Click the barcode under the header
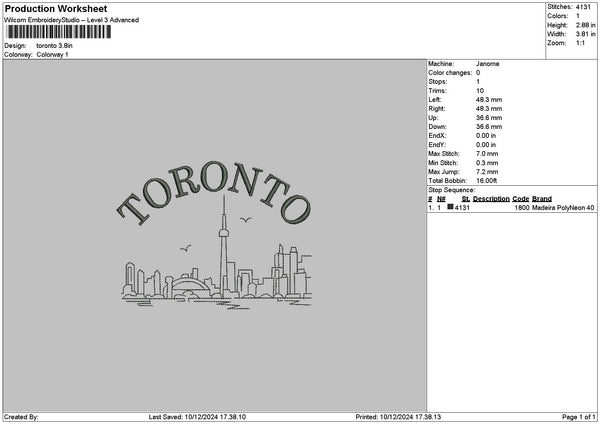This screenshot has height=424, width=600. [59, 32]
